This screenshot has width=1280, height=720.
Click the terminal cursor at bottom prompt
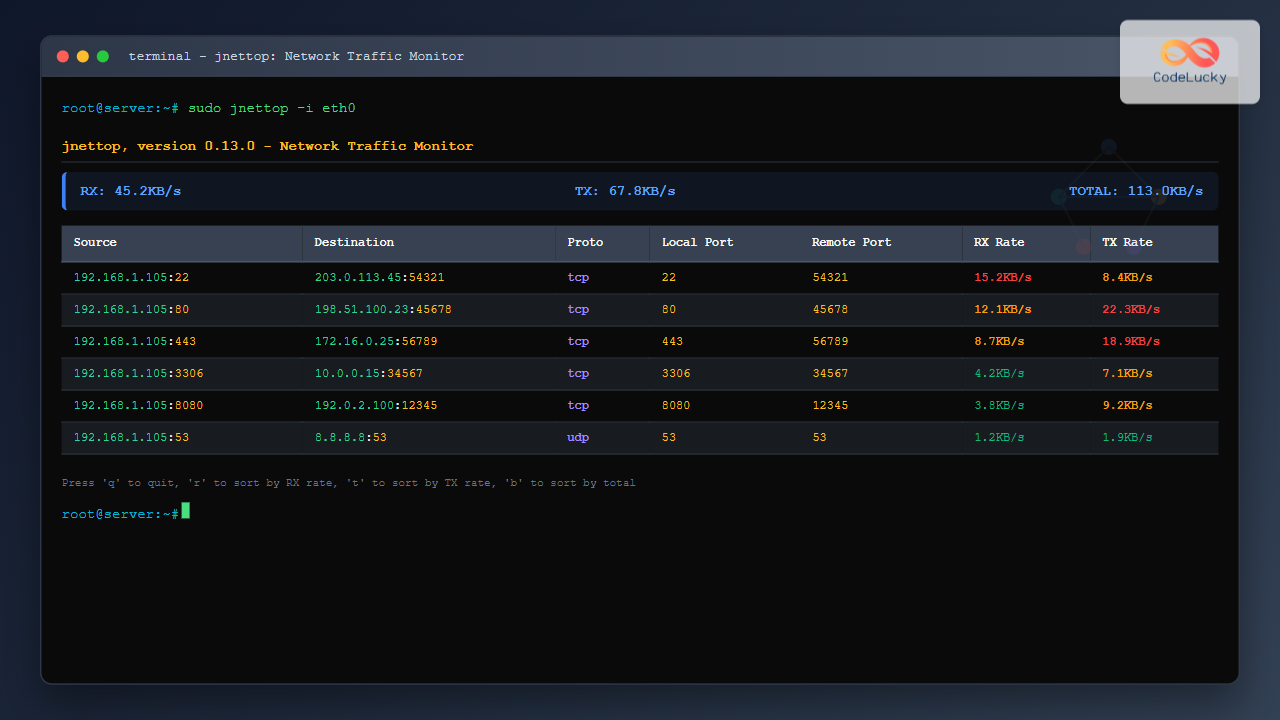[185, 511]
